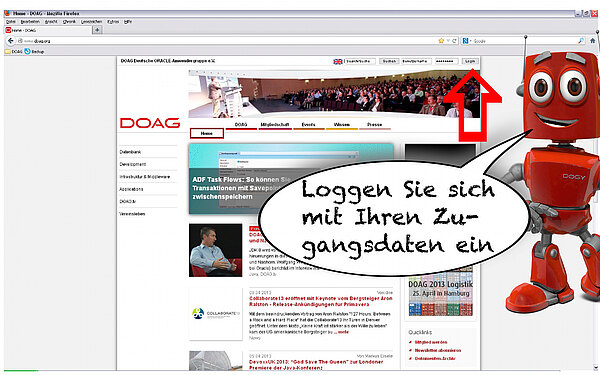The width and height of the screenshot is (600, 375).
Task: Open the Datenbank sidebar link
Action: point(130,152)
